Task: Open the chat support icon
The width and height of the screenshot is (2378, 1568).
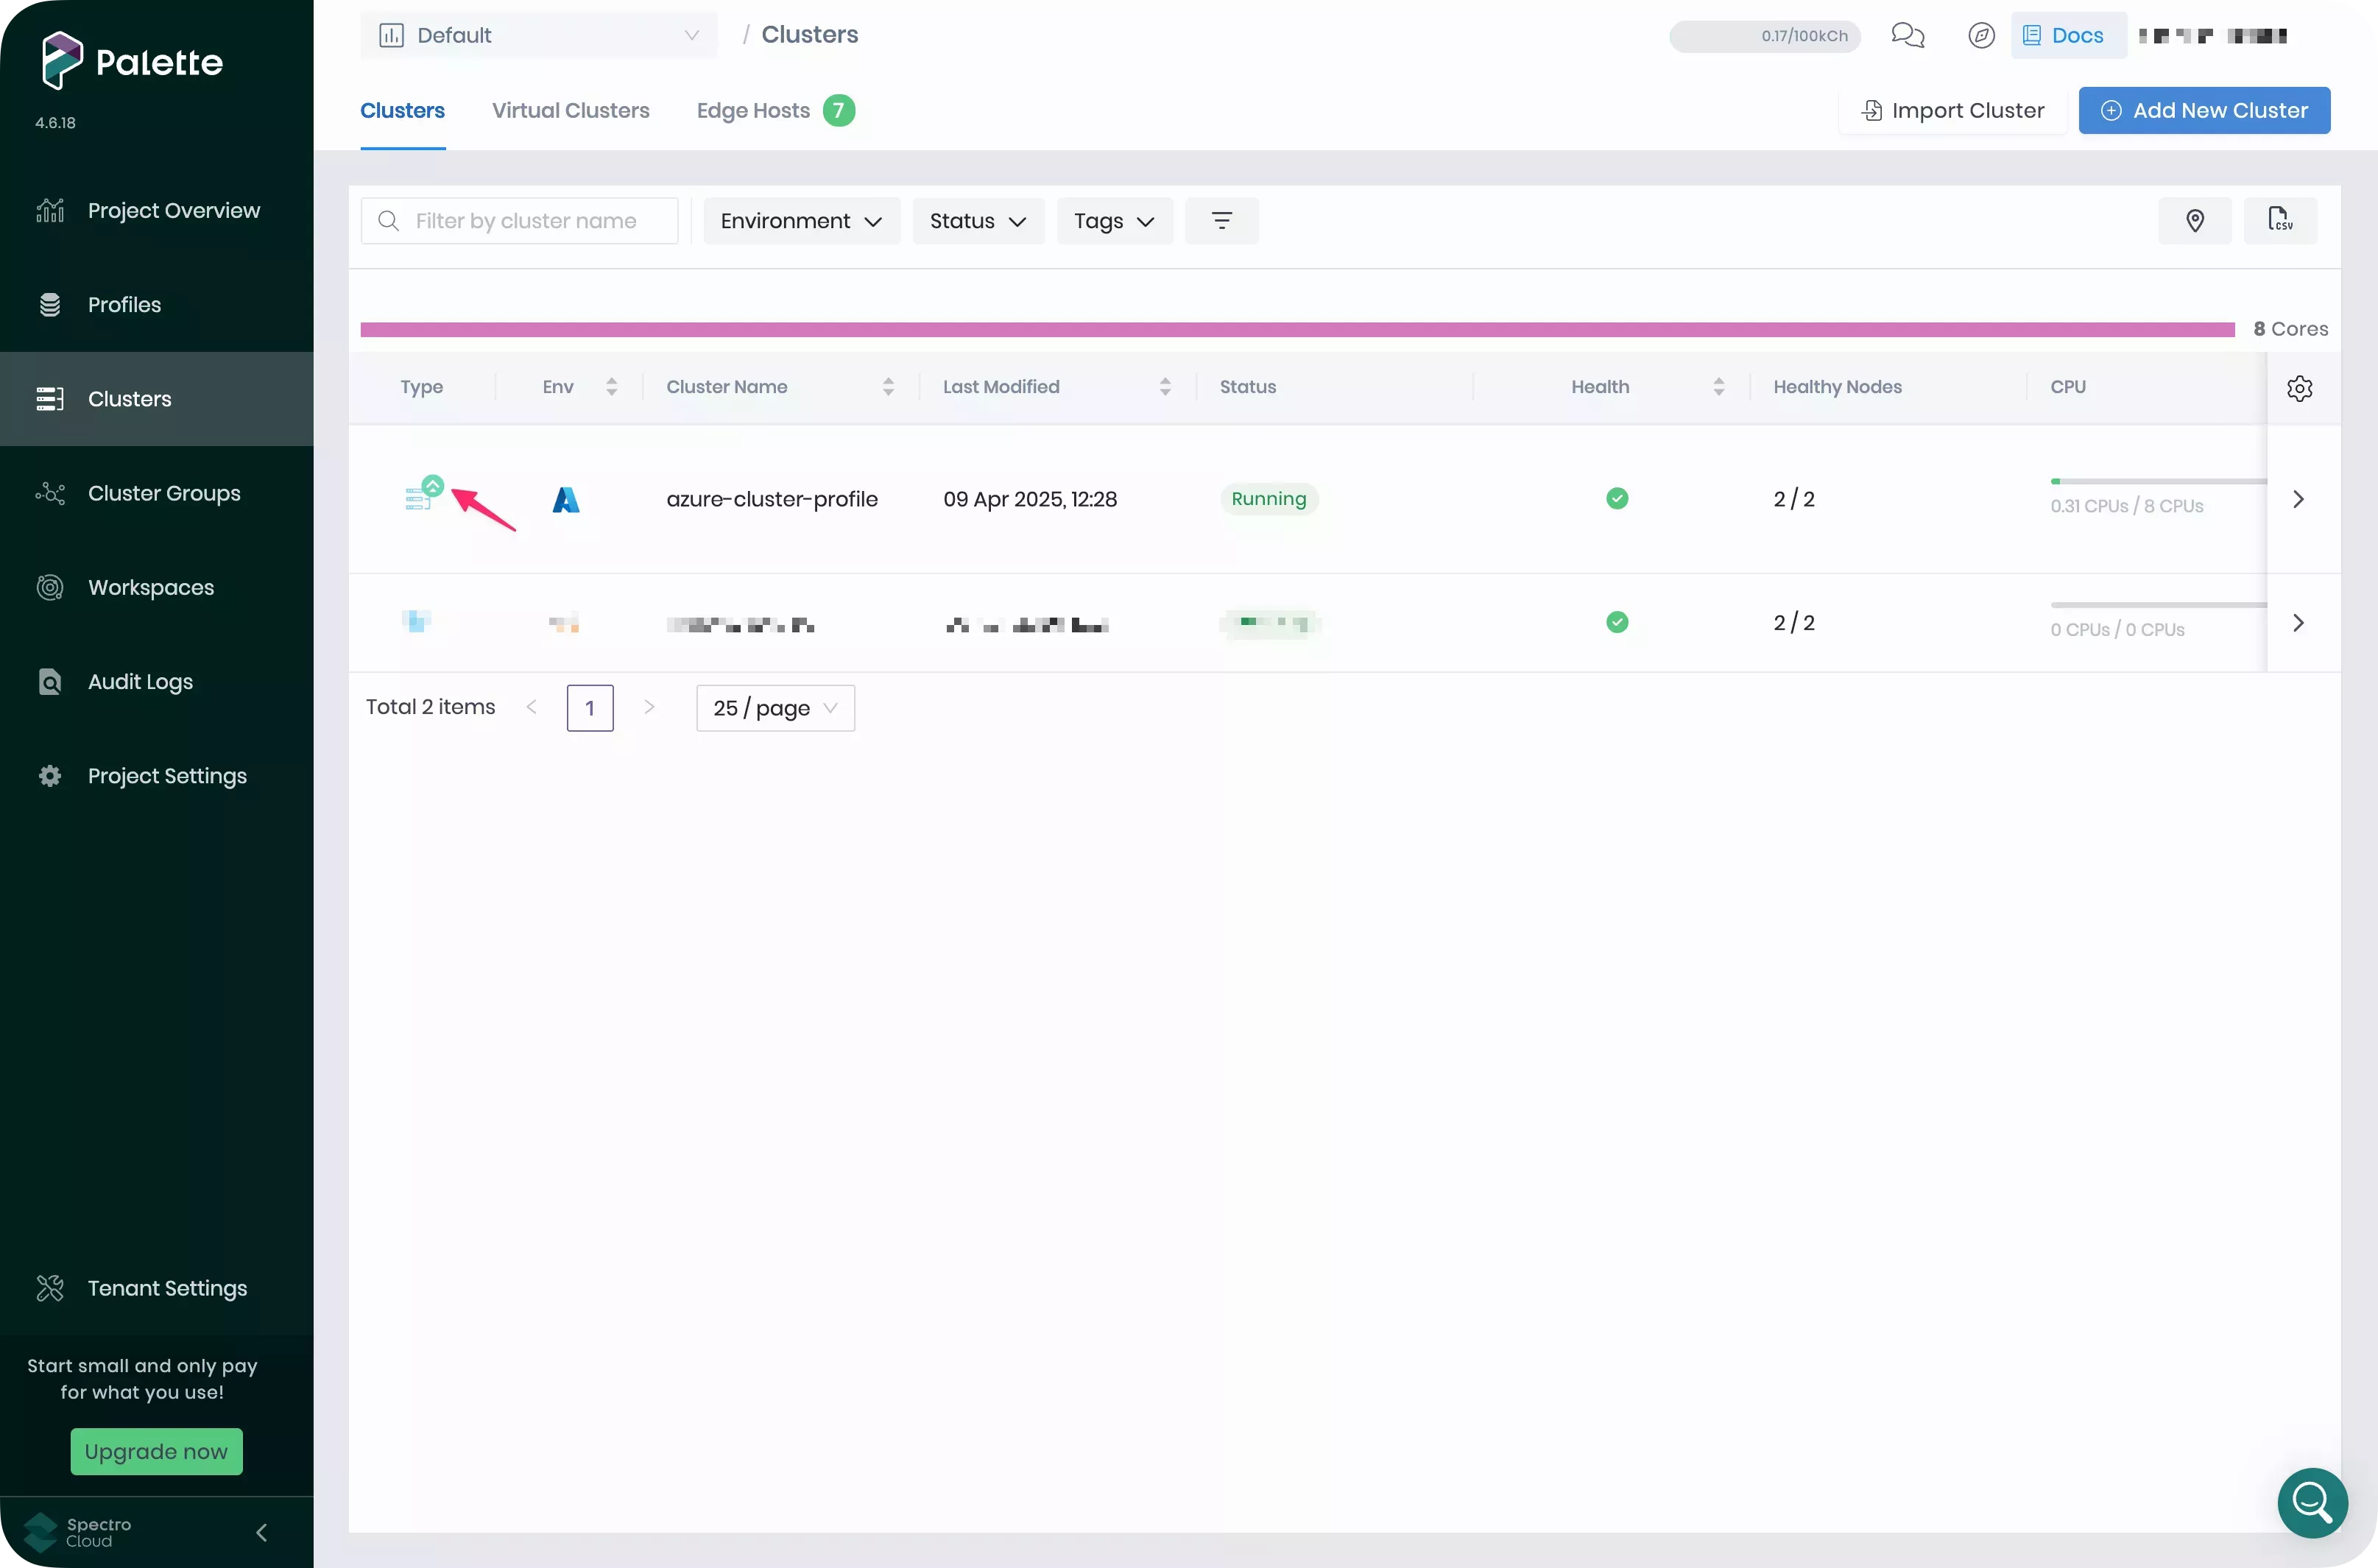Action: coord(1907,35)
